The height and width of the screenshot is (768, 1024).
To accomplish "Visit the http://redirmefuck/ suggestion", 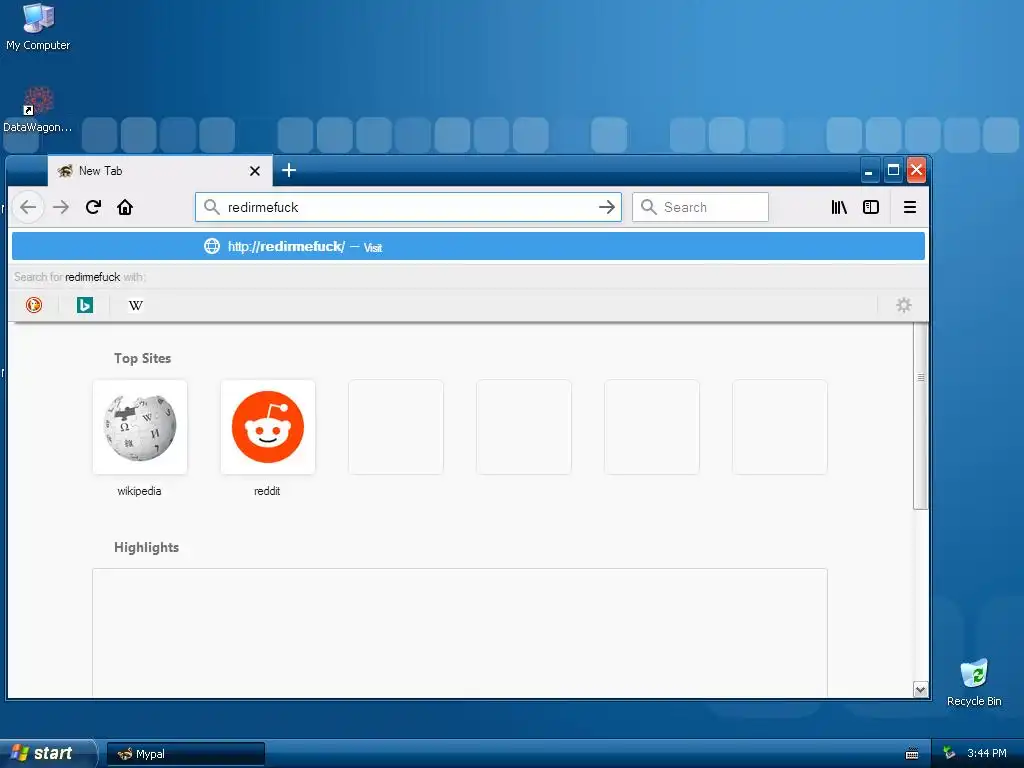I will 468,246.
